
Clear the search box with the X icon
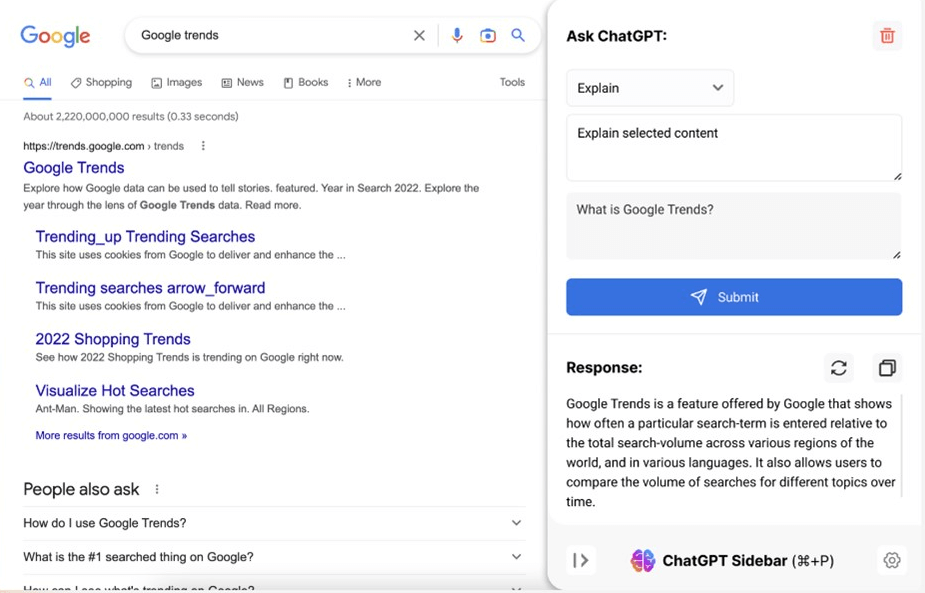[x=419, y=35]
